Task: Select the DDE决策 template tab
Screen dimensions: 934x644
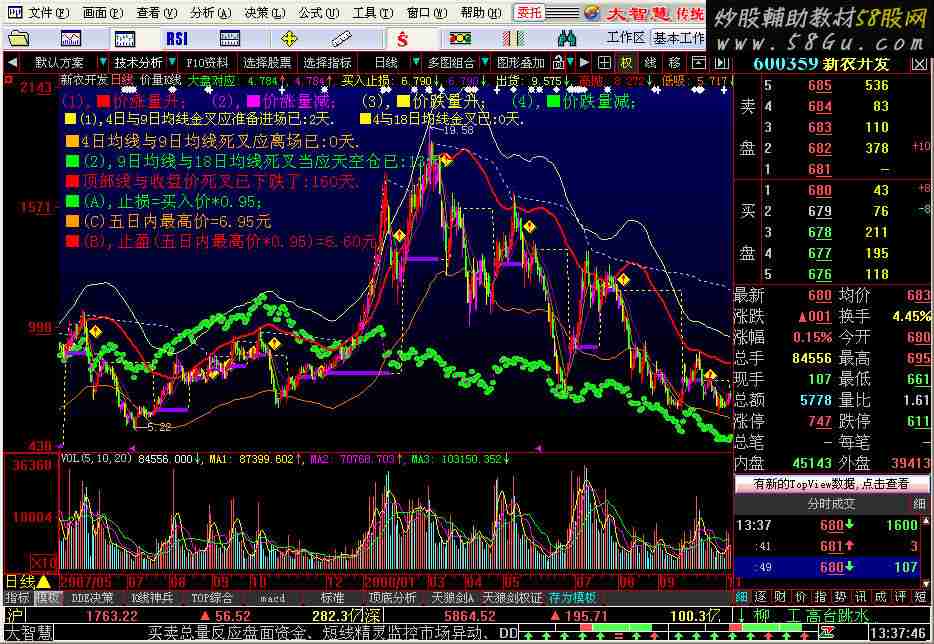Action: point(92,598)
